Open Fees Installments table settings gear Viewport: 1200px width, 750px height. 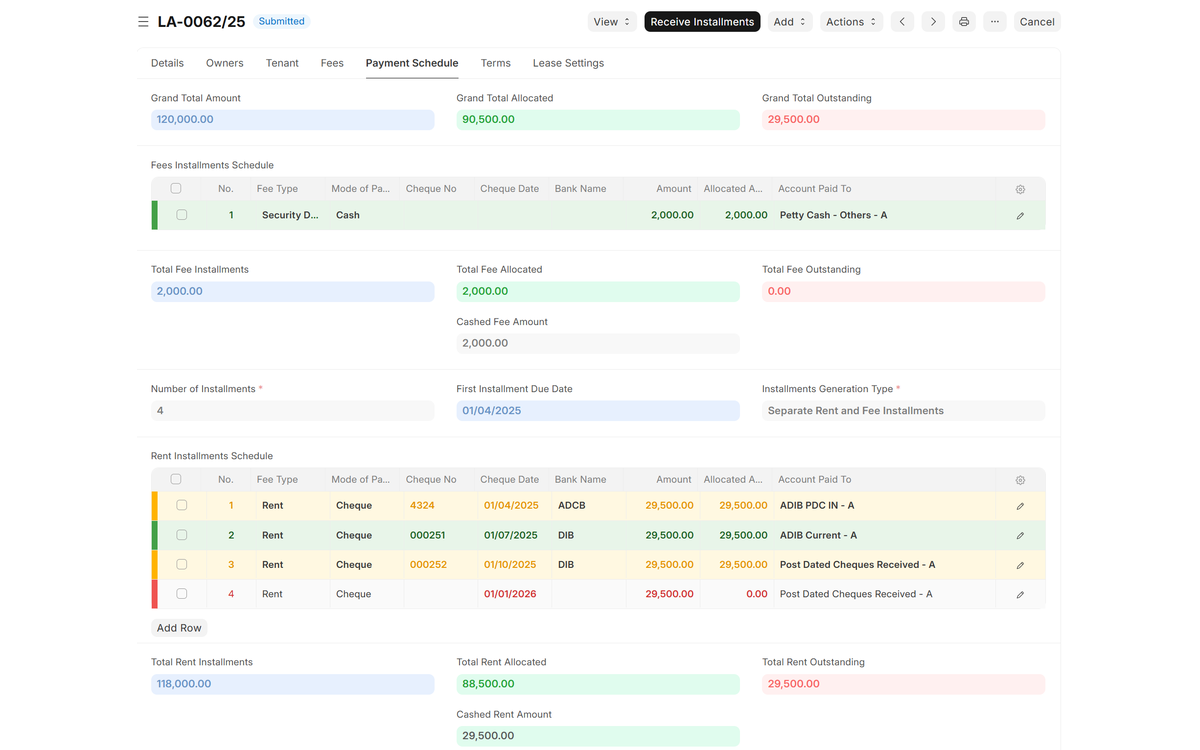pos(1020,189)
